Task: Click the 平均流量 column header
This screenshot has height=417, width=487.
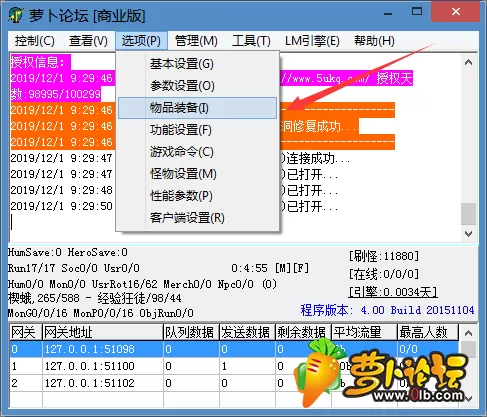Action: (364, 332)
